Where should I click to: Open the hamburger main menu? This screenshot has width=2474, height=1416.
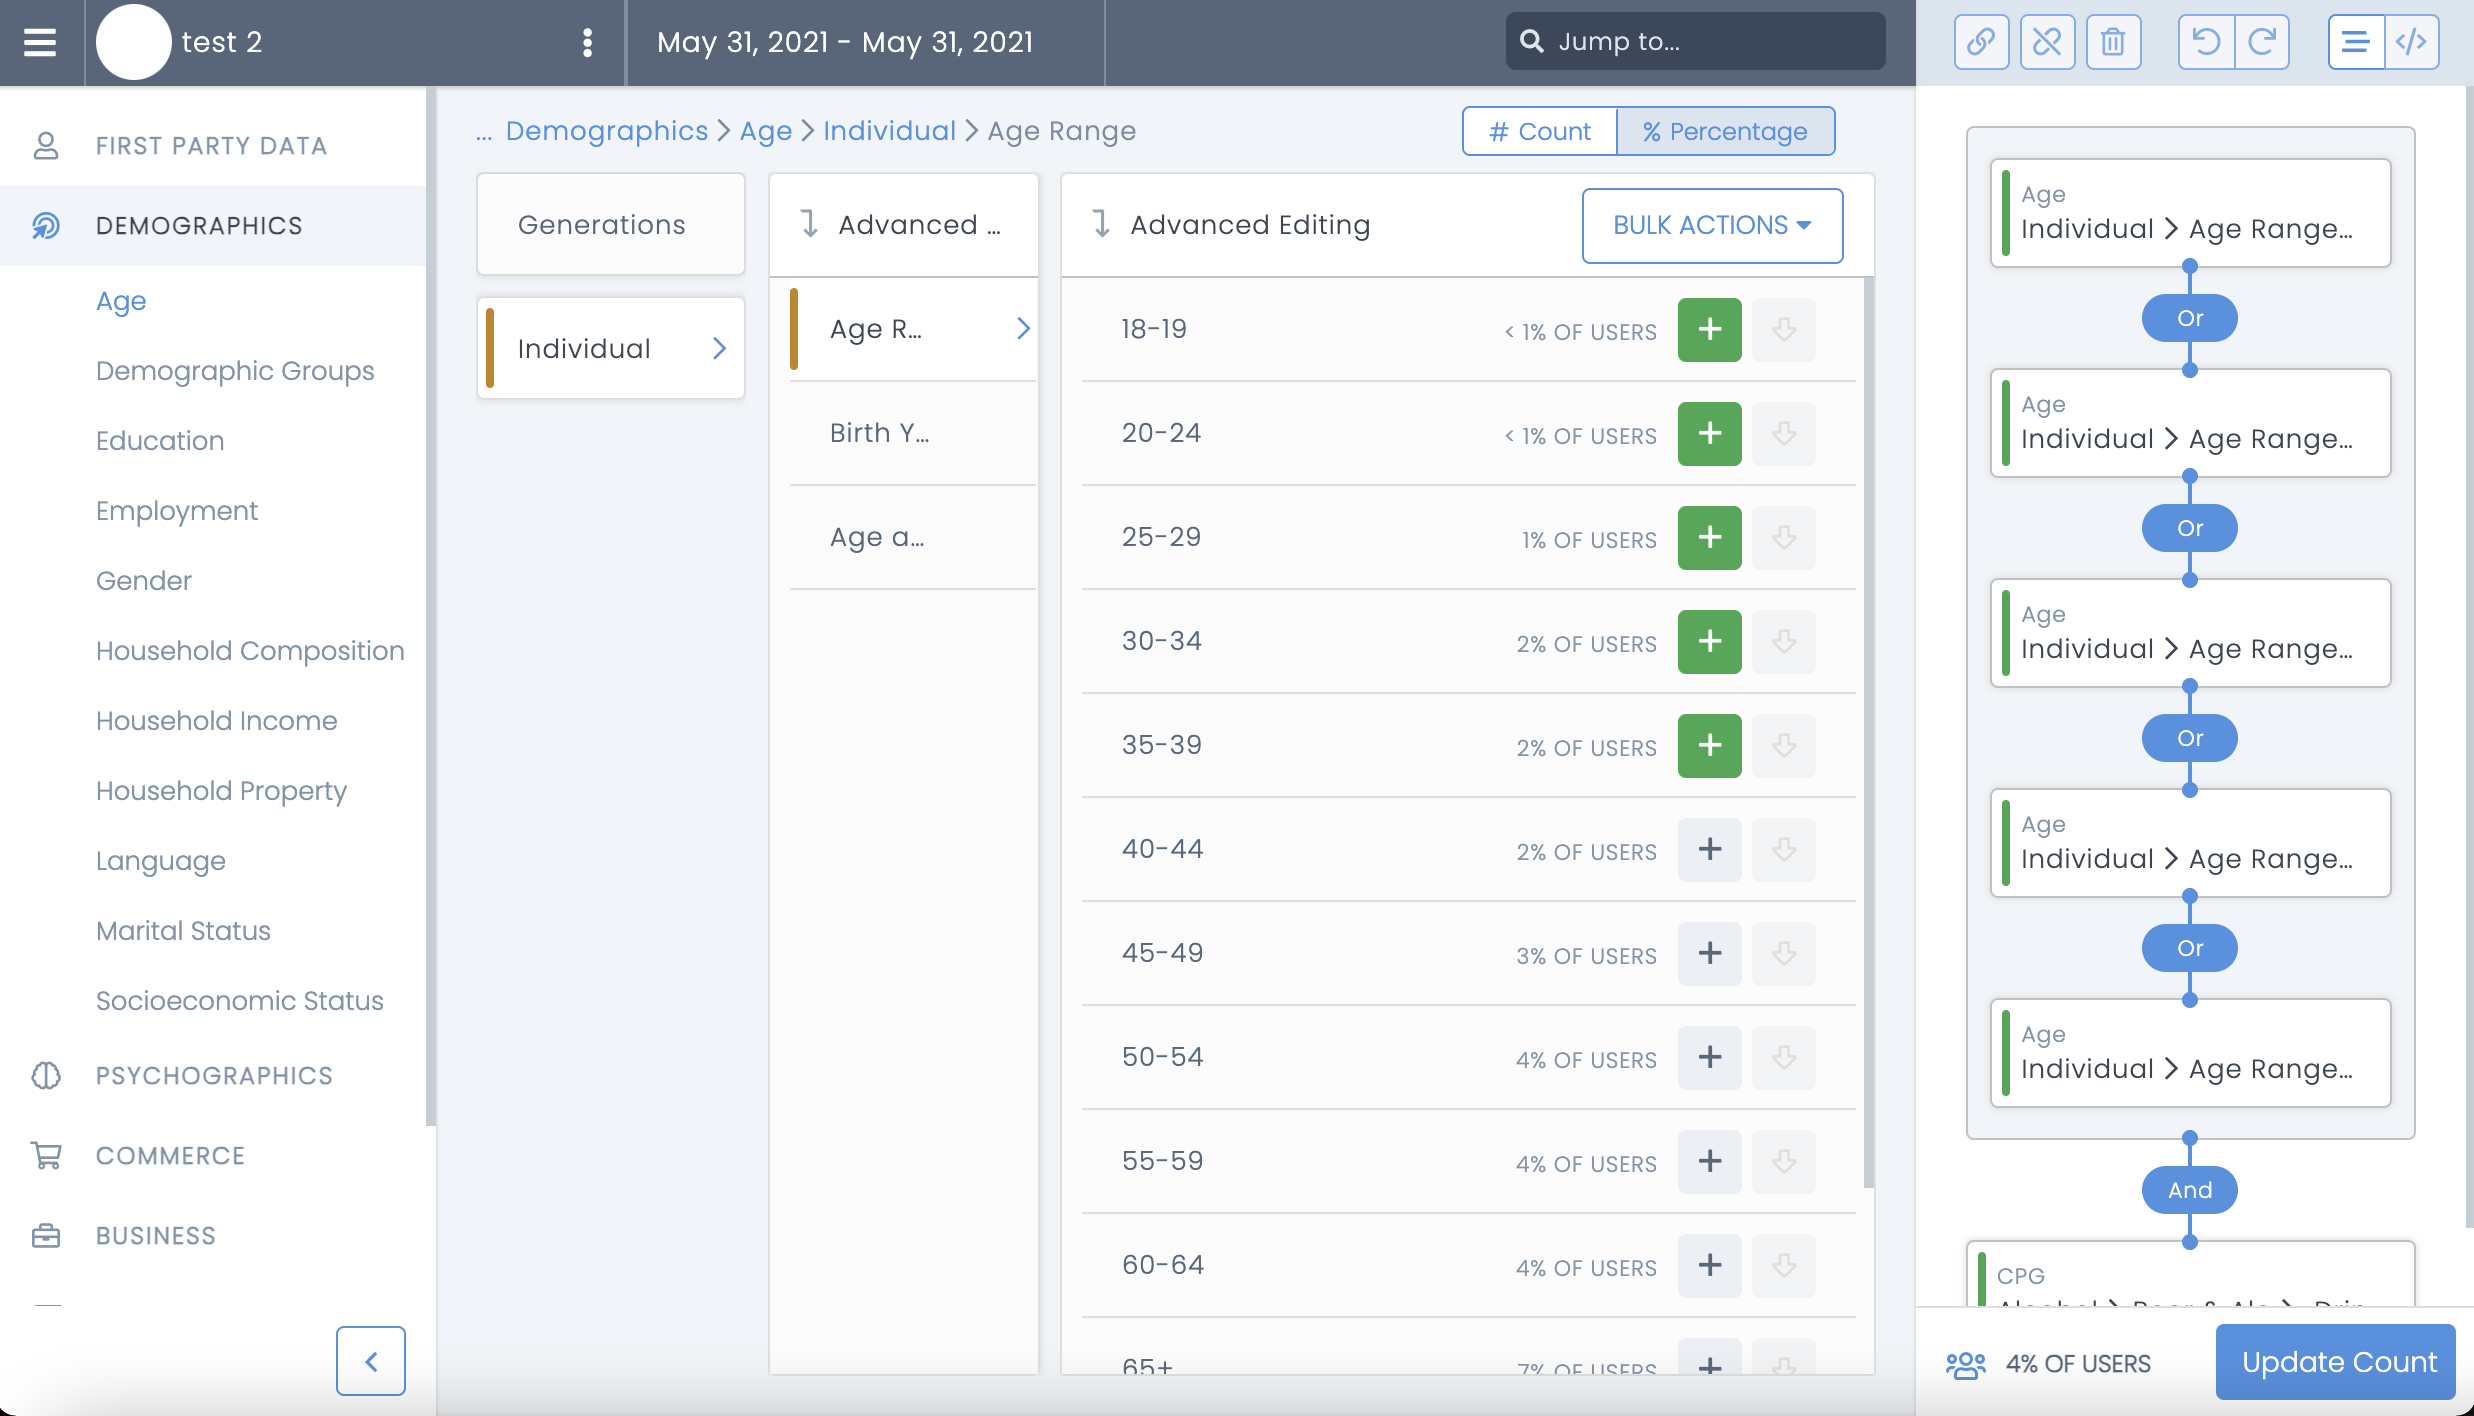point(40,42)
